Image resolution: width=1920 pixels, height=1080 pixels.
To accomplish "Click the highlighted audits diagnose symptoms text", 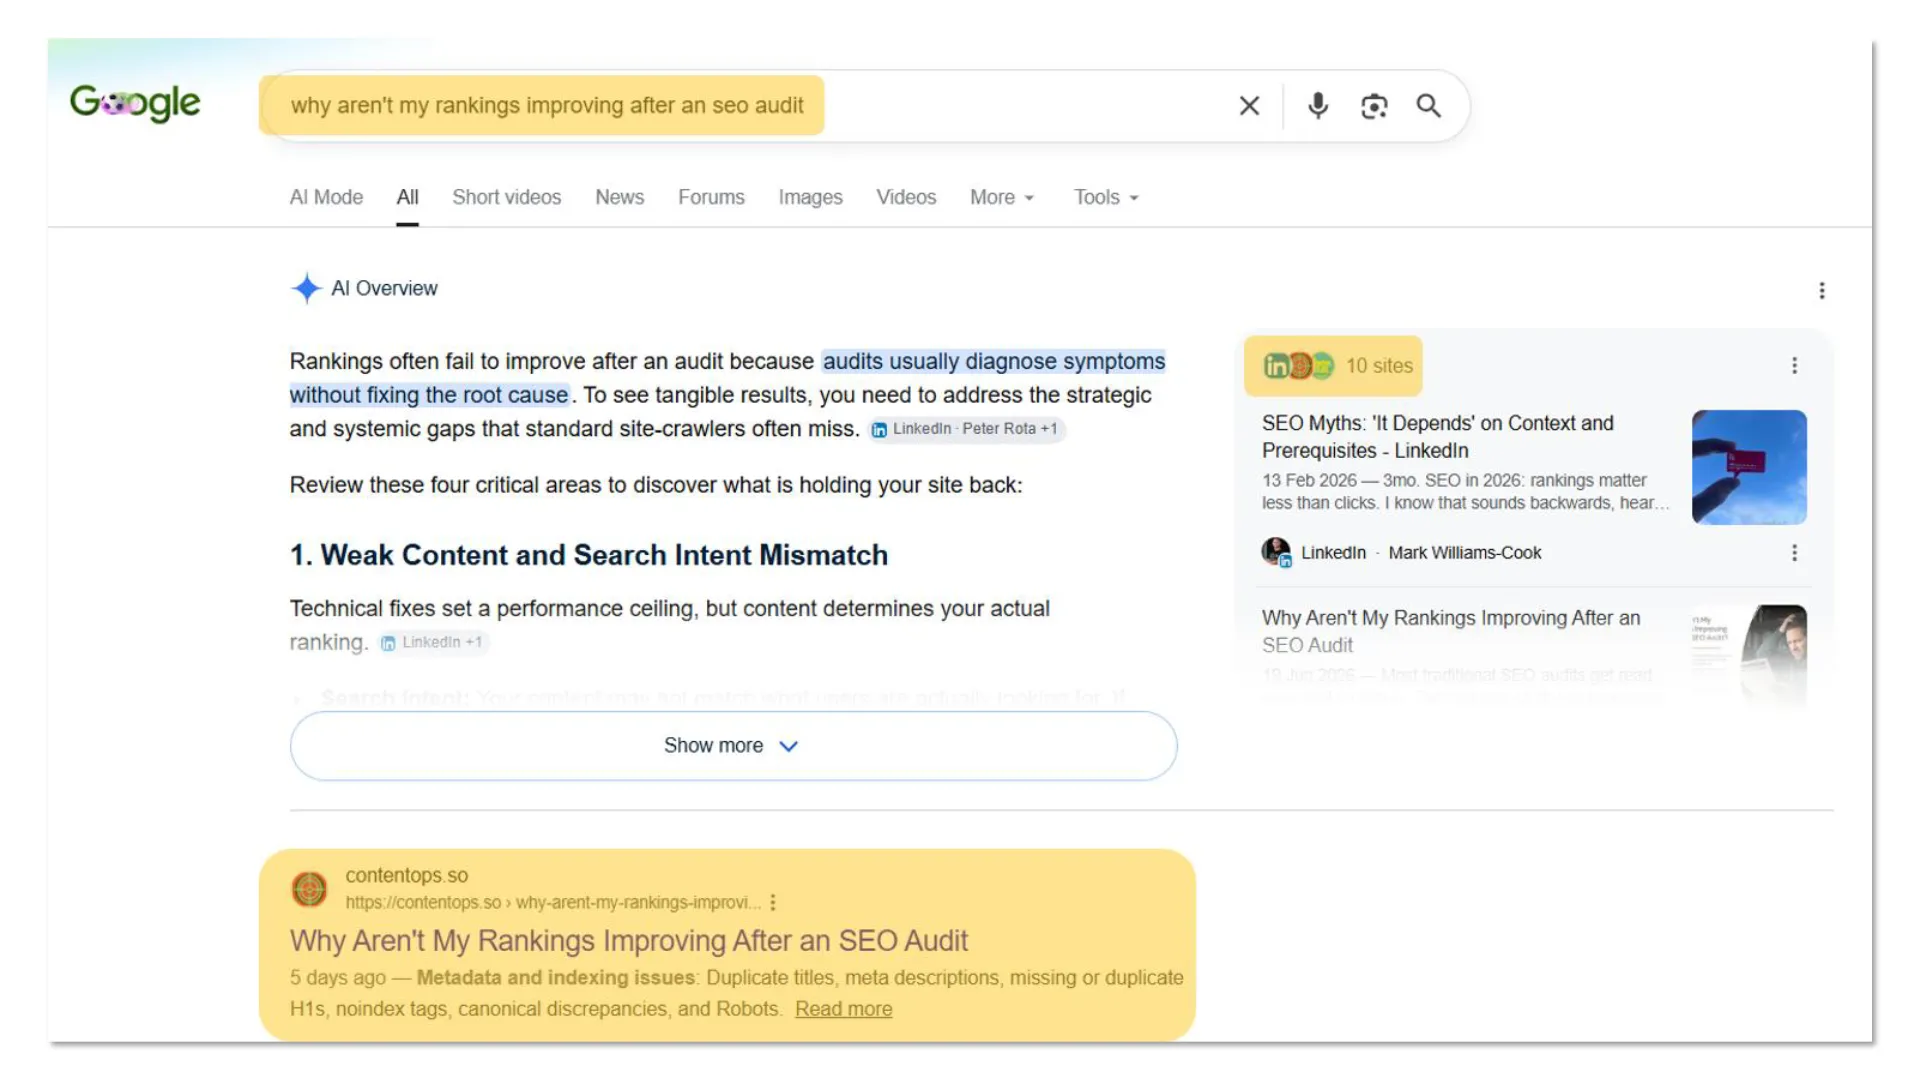I will [x=728, y=378].
